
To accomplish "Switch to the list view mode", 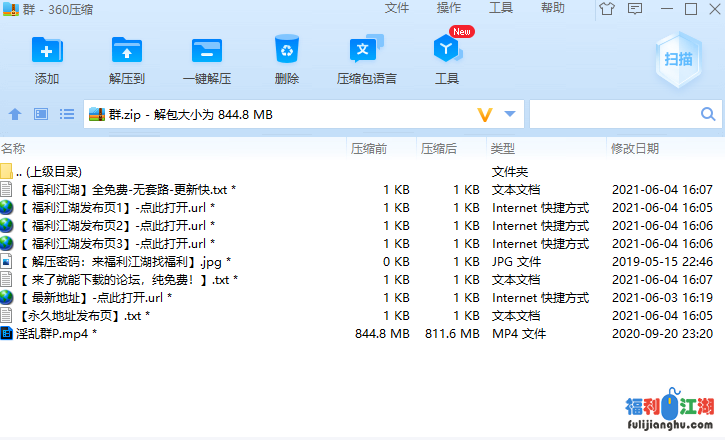I will (x=66, y=114).
